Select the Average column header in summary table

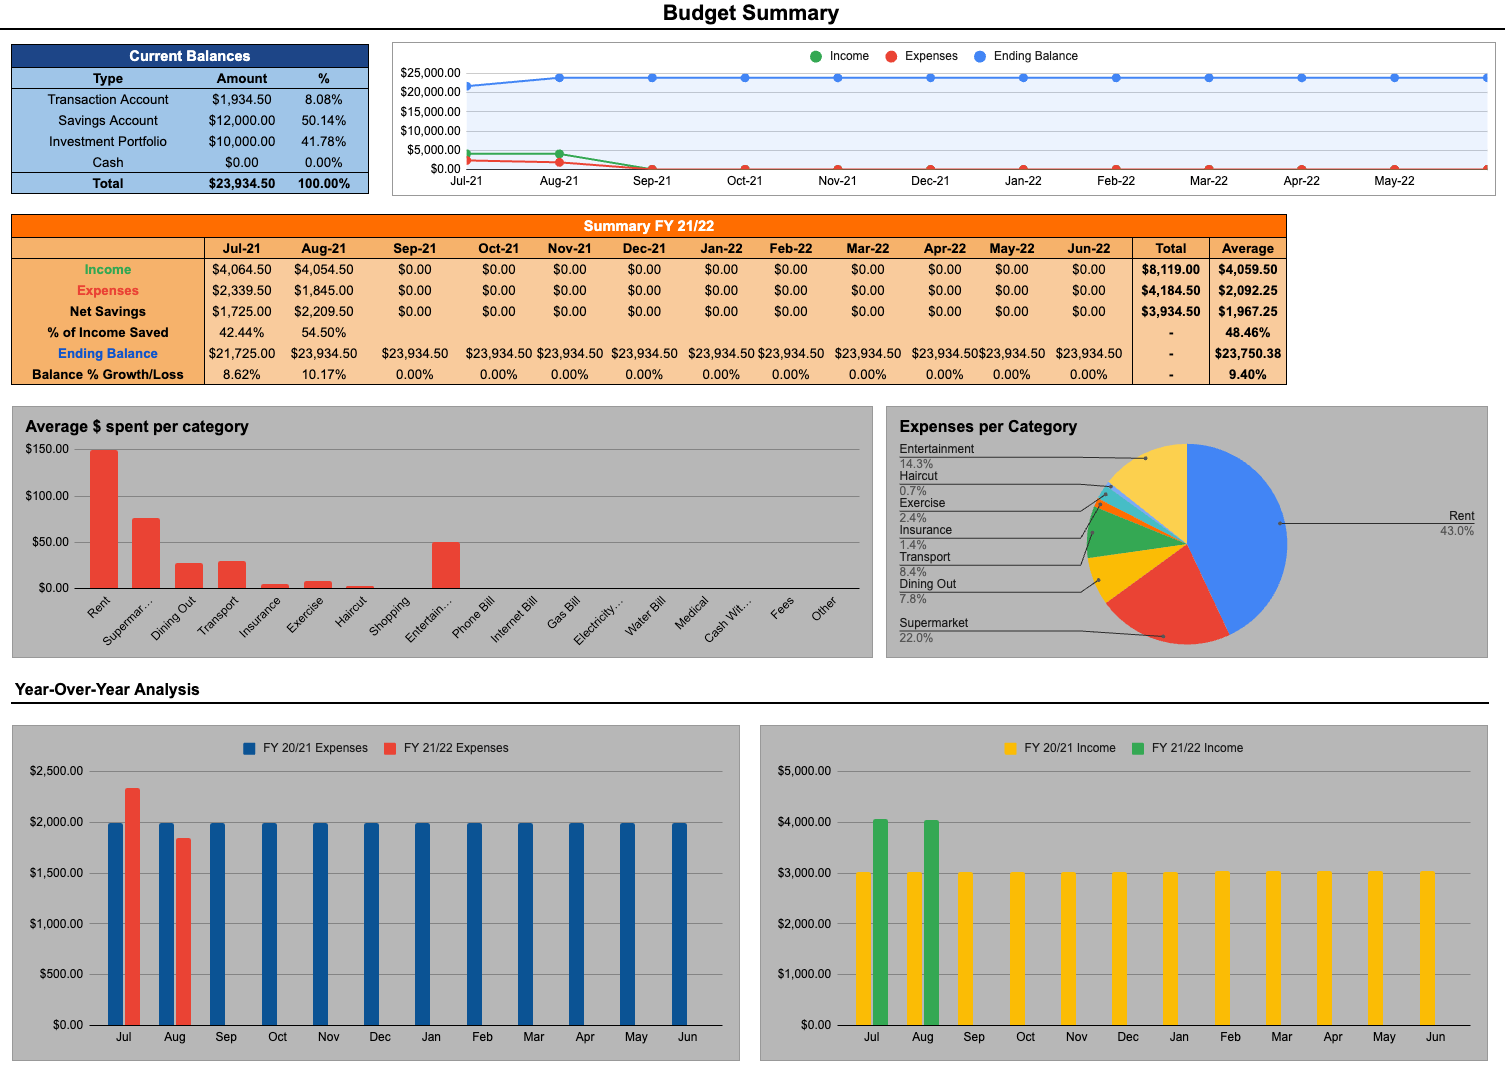tap(1247, 248)
